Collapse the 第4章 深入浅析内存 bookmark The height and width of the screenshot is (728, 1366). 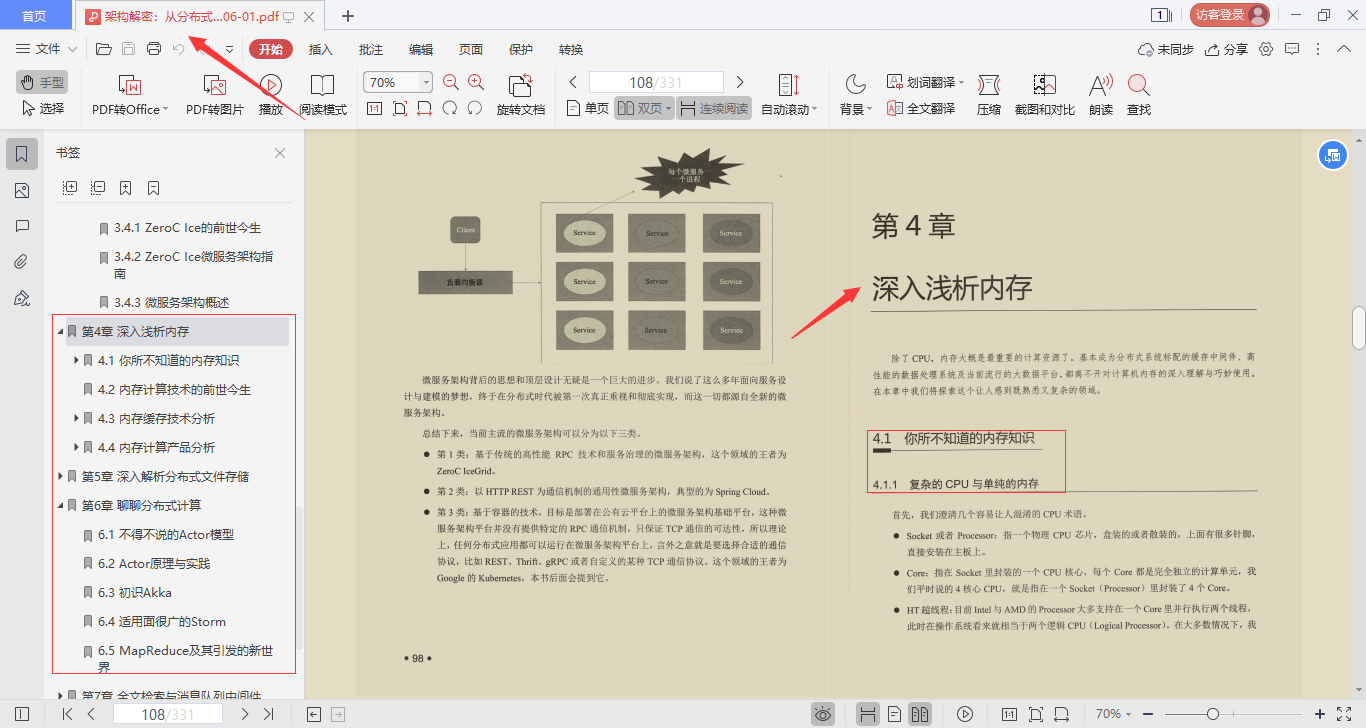pos(60,331)
